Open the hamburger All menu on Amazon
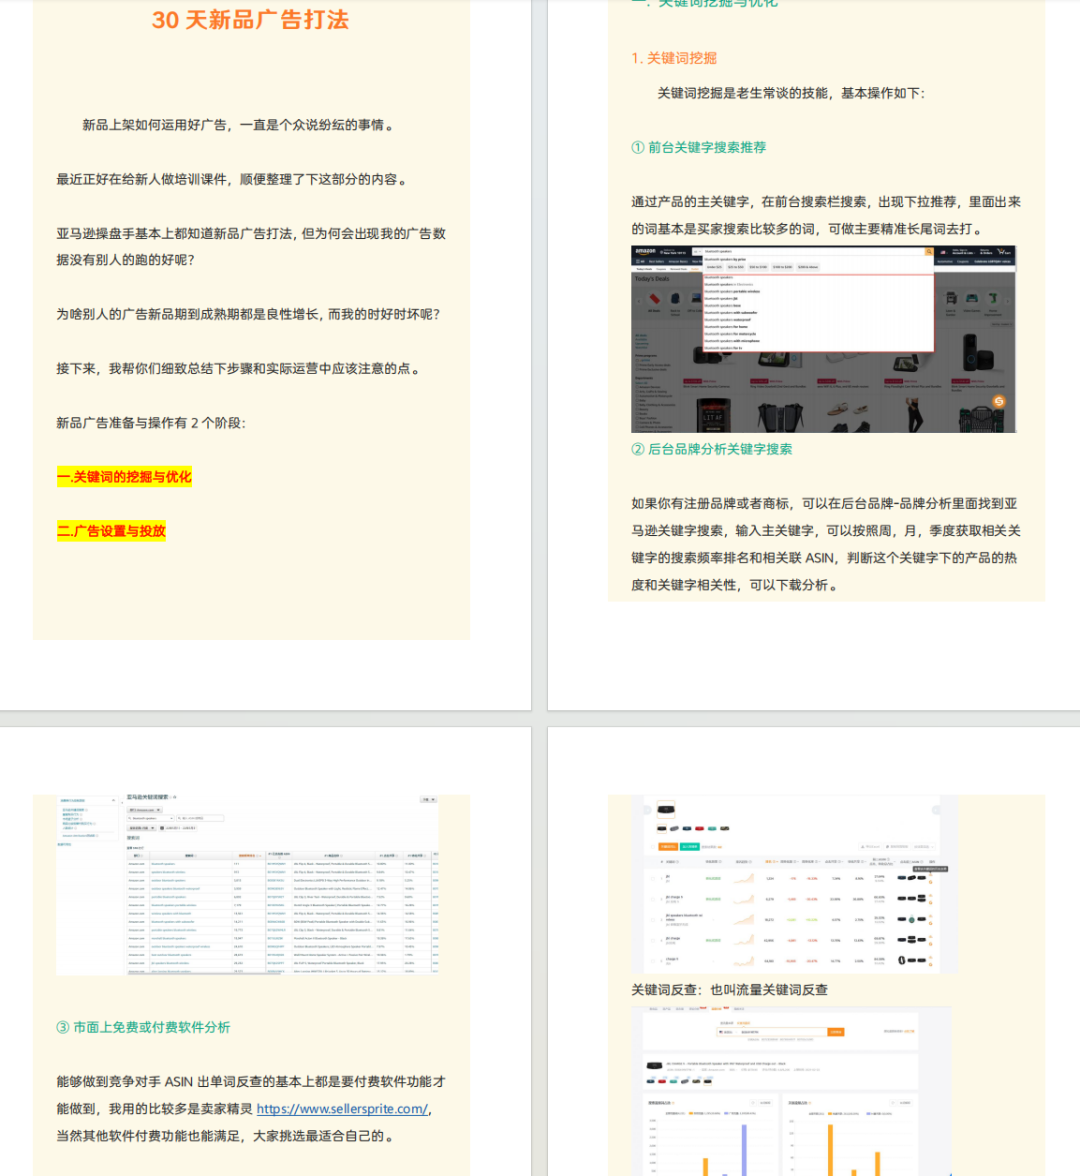Viewport: 1080px width, 1176px height. coord(637,261)
